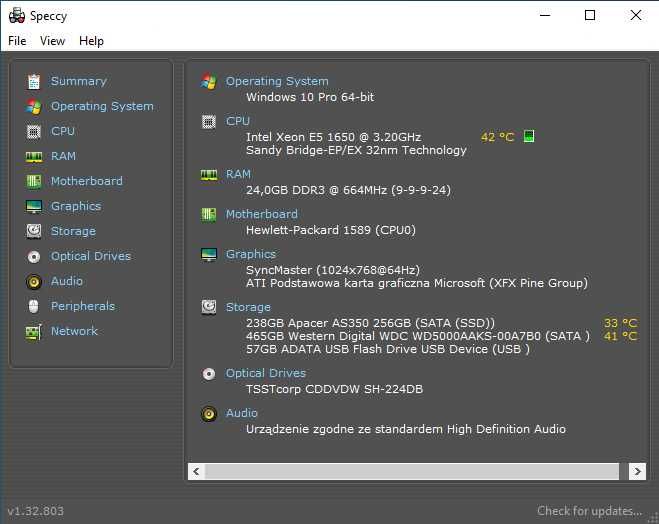
Task: Click the 41 °C Western Digital temperature
Action: click(620, 336)
